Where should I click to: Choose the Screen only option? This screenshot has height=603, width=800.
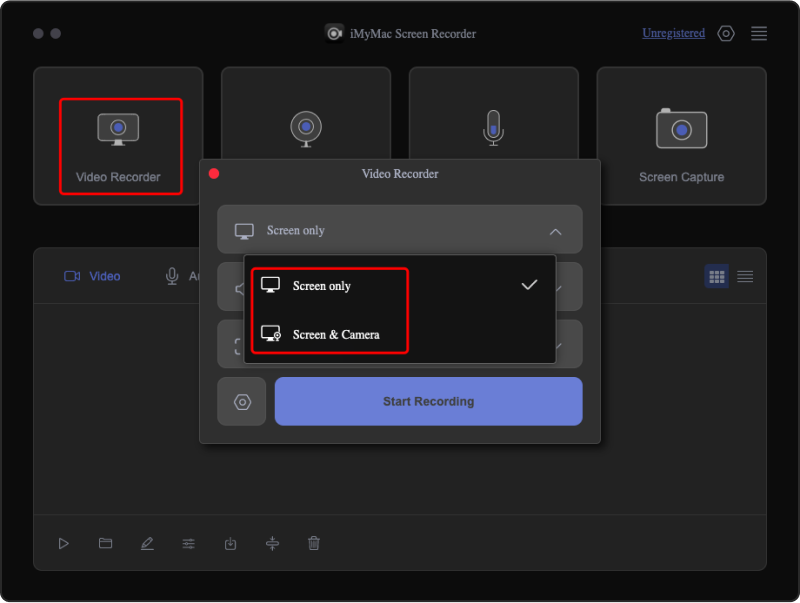click(321, 286)
